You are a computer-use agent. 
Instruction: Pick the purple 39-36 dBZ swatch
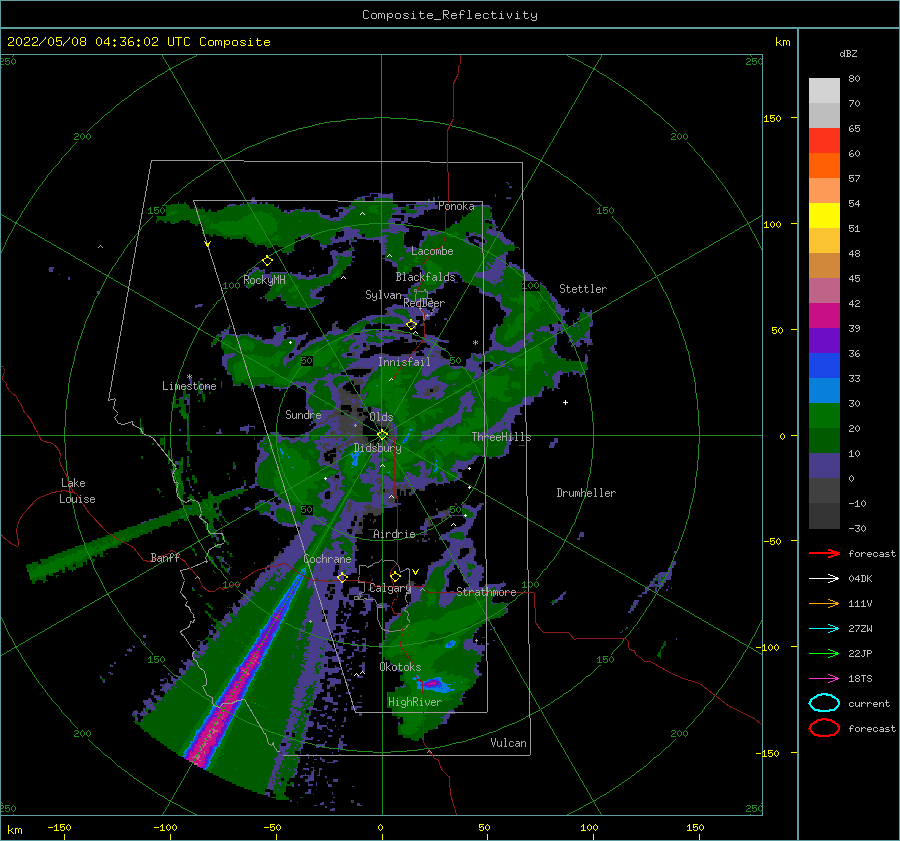[x=824, y=340]
